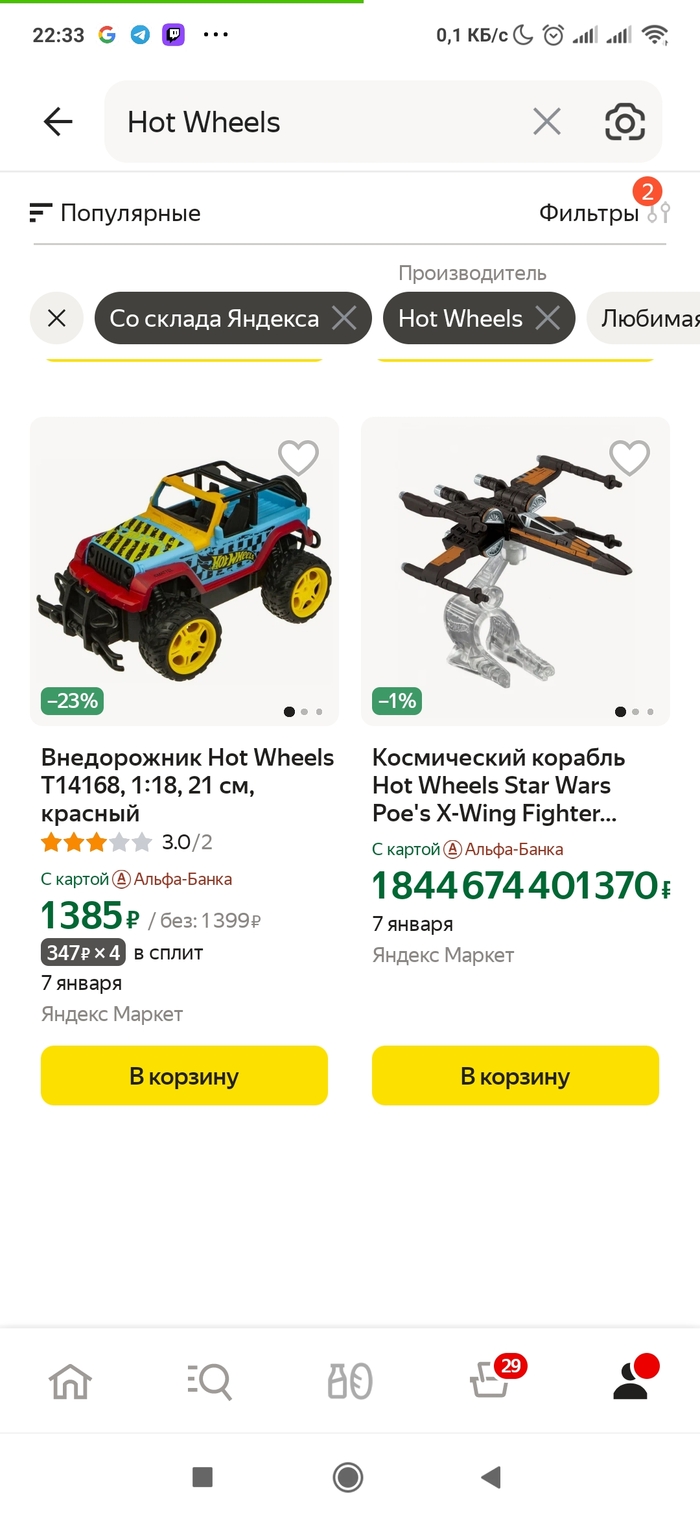Open camera search by image
The height and width of the screenshot is (1517, 700).
click(625, 122)
